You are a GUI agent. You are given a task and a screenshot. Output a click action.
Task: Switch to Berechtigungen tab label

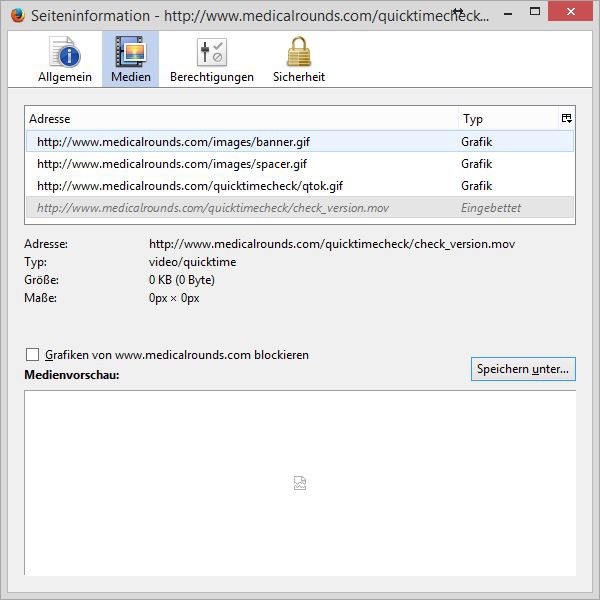point(211,77)
